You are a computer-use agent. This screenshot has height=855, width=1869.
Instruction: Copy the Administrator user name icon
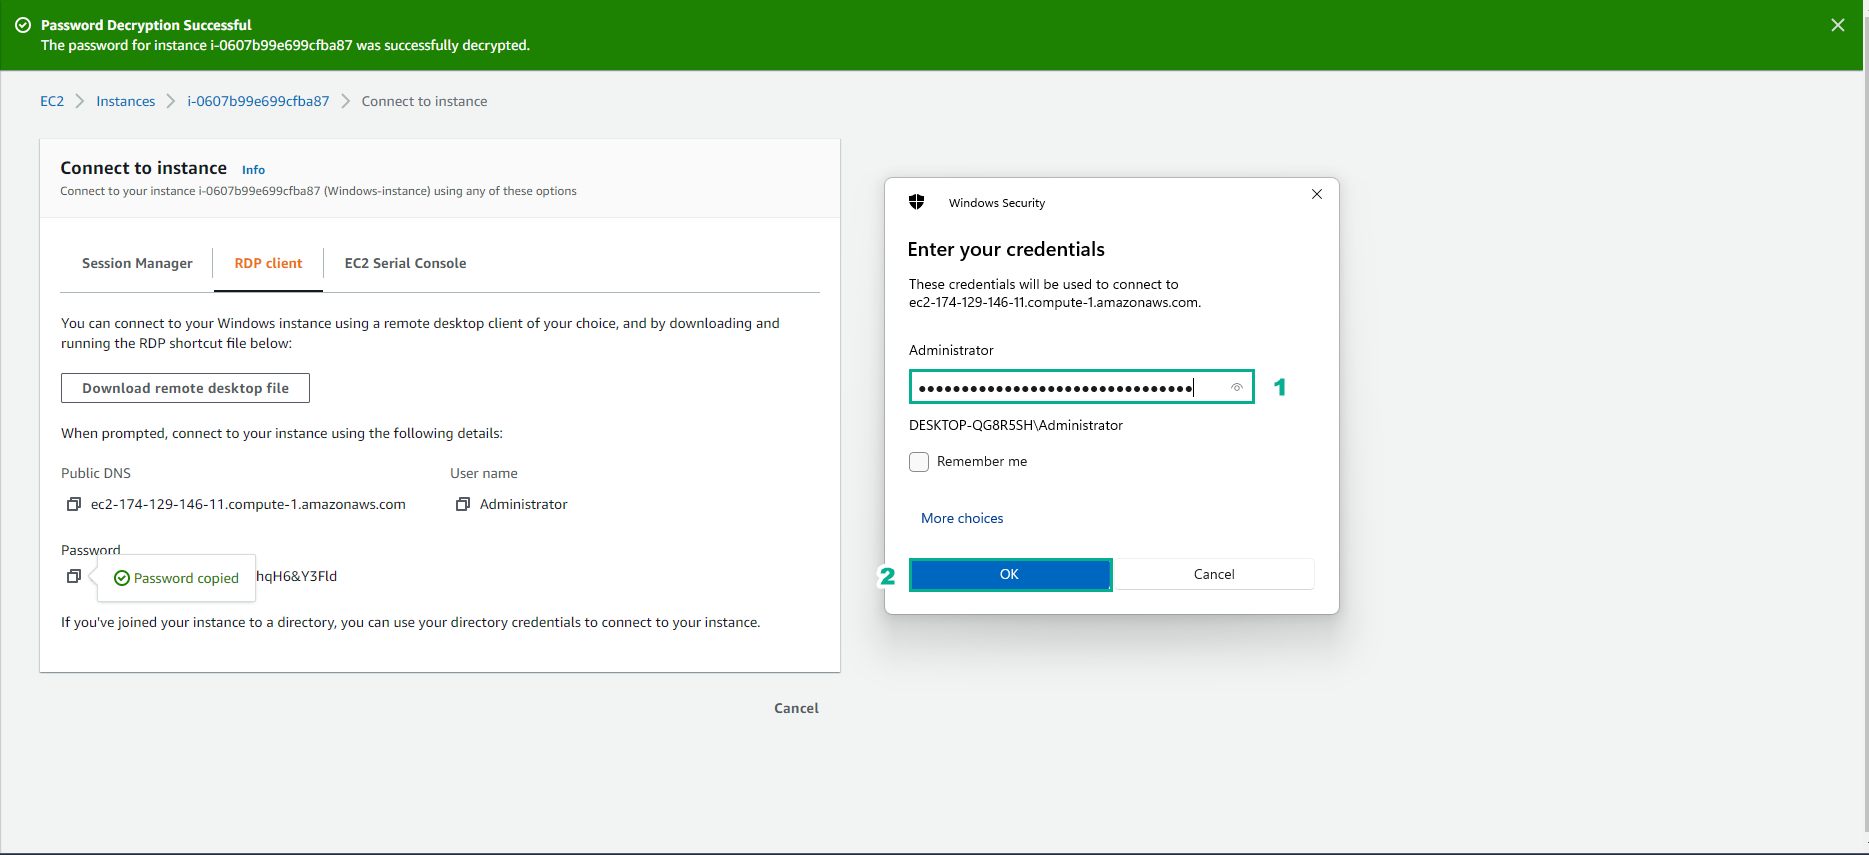462,504
